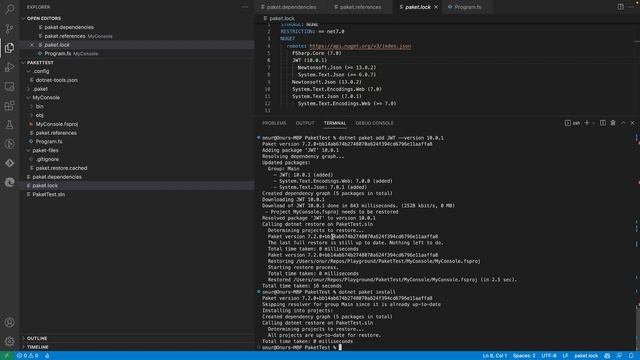Change language mode paket.lock in status bar
Screen dimensions: 640x360
[x=586, y=356]
